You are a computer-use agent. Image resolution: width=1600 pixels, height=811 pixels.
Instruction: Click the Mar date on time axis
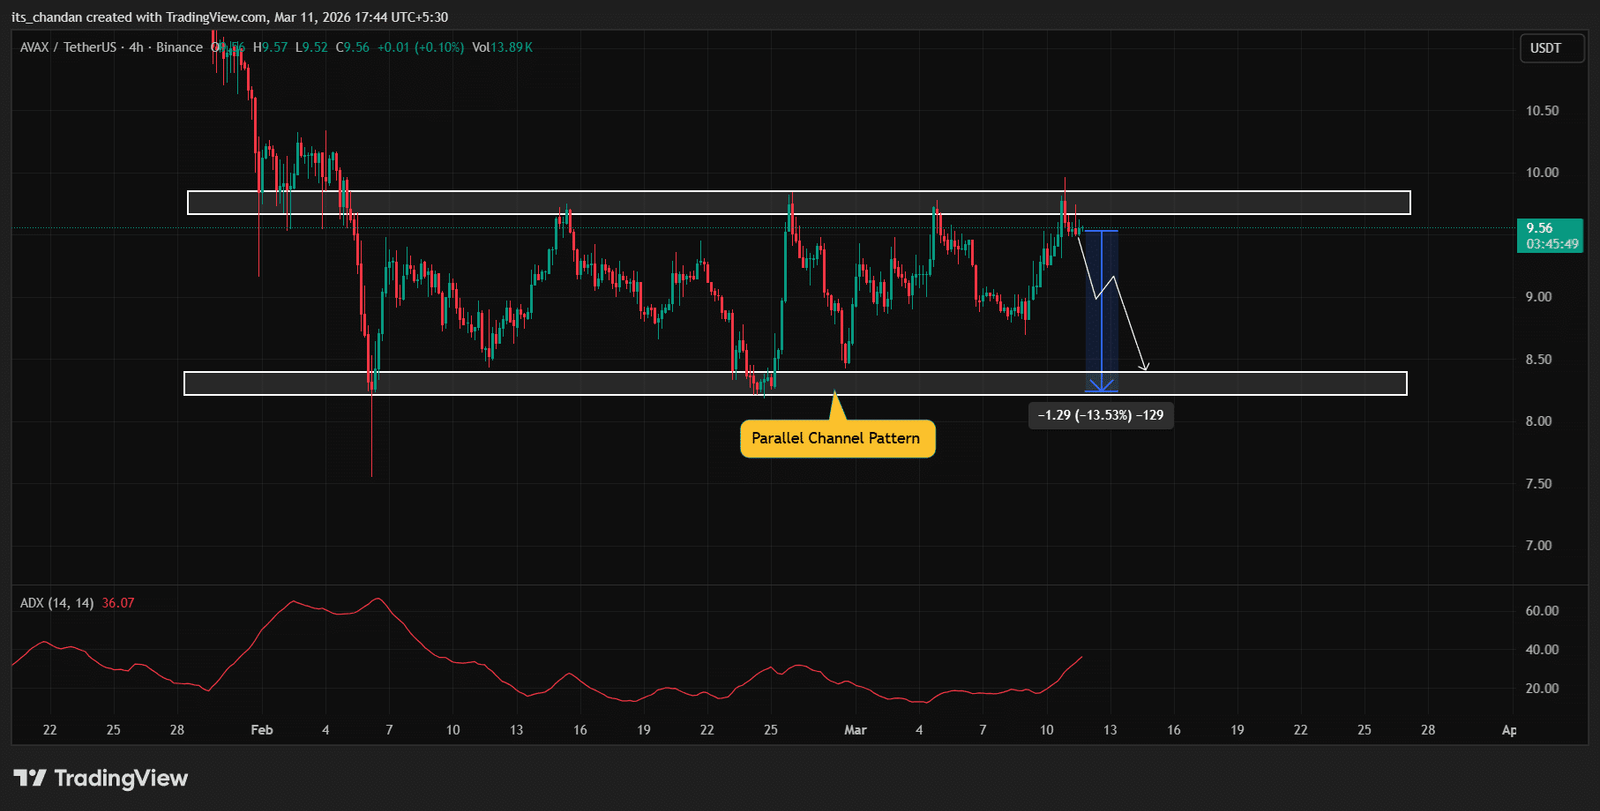point(855,730)
